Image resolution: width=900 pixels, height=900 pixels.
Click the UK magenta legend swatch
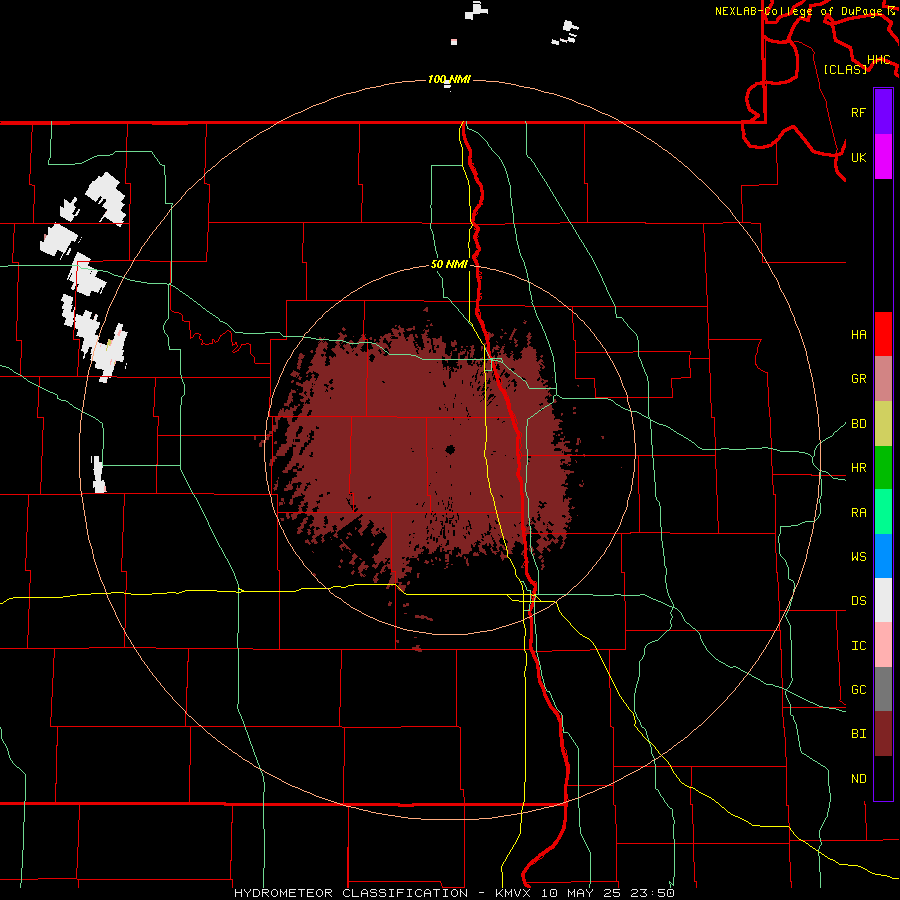[883, 157]
